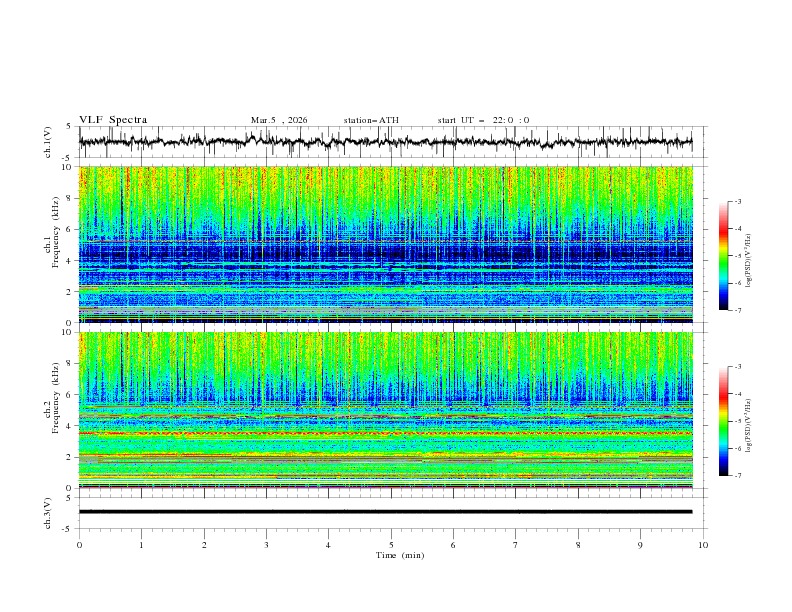Click the 'Time (min)' axis title
Image resolution: width=792 pixels, height=612 pixels.
[x=400, y=555]
